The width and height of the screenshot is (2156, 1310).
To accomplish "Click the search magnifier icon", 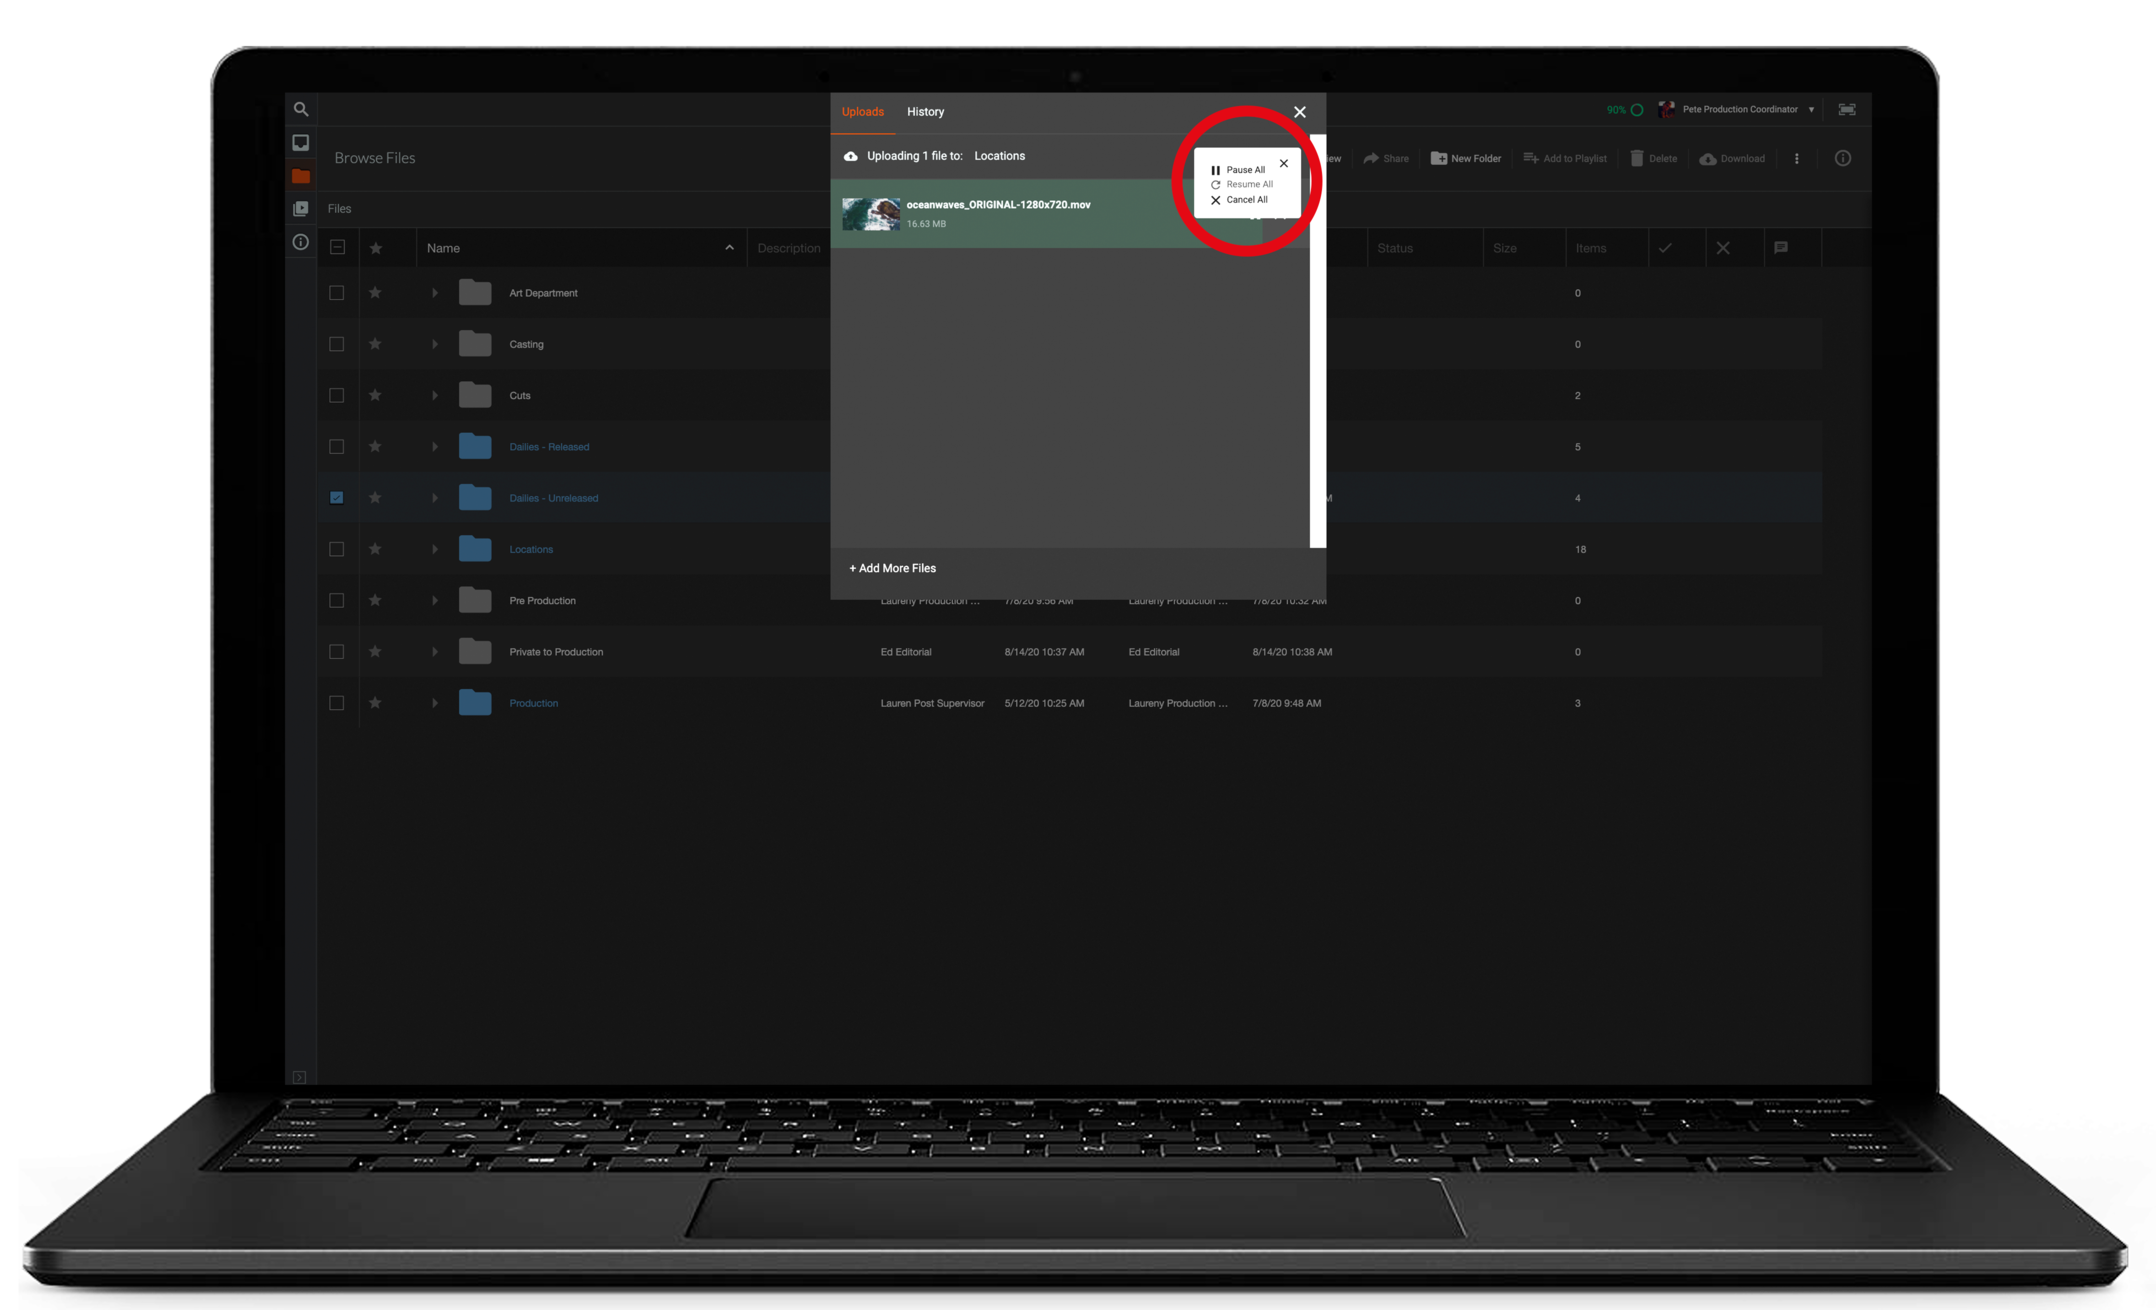I will tap(301, 109).
